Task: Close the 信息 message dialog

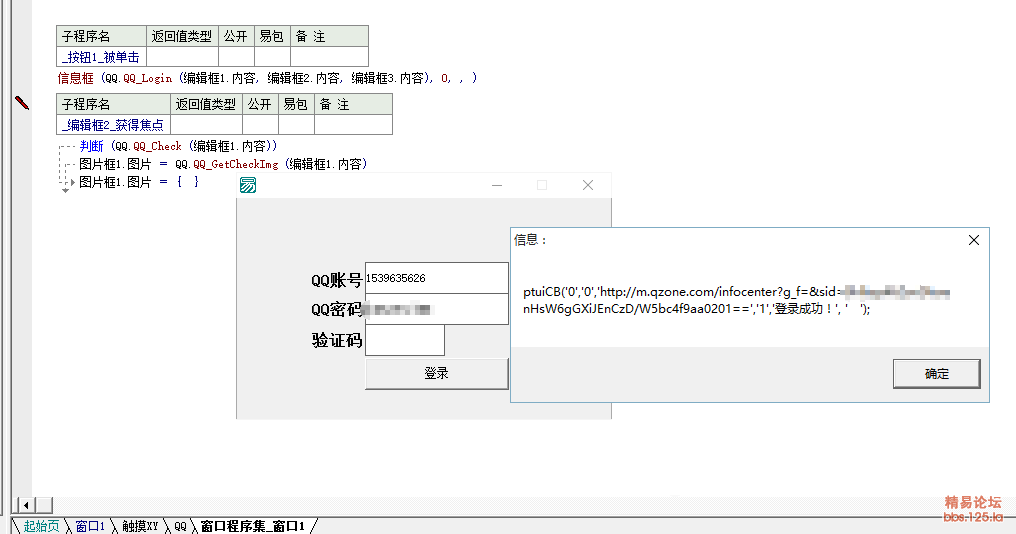Action: point(973,240)
